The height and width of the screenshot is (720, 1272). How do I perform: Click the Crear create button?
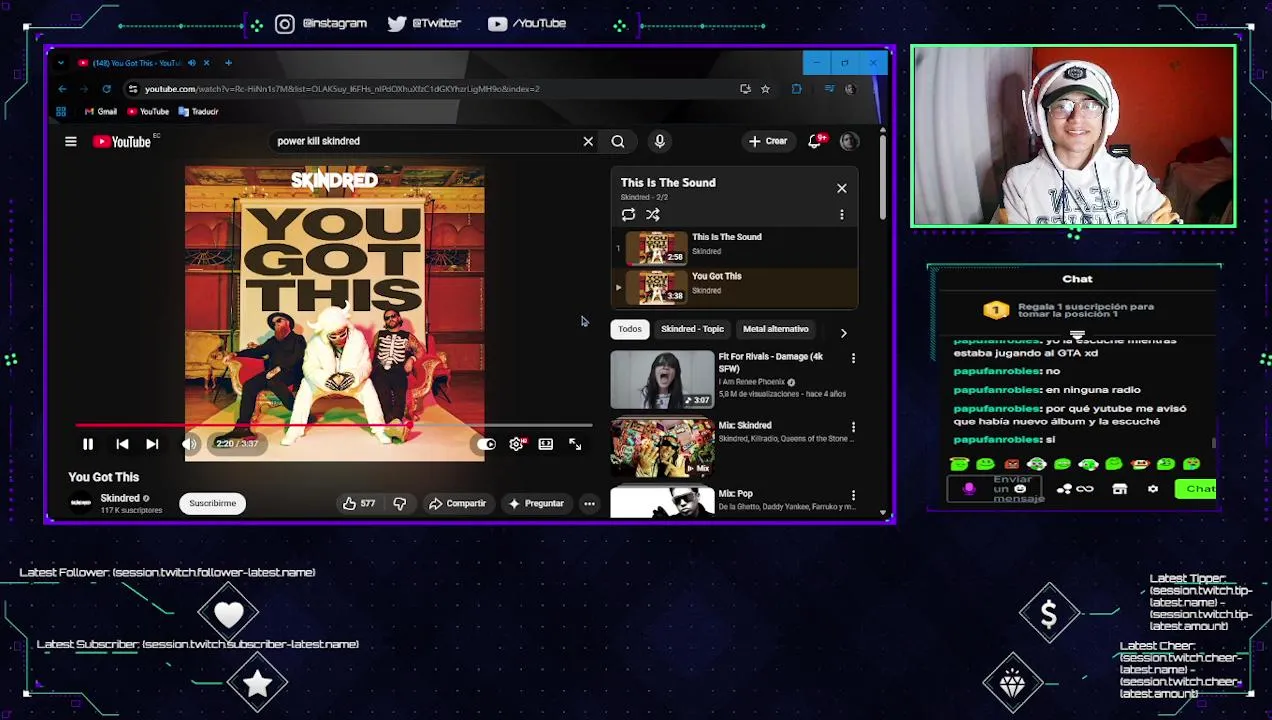tap(767, 141)
